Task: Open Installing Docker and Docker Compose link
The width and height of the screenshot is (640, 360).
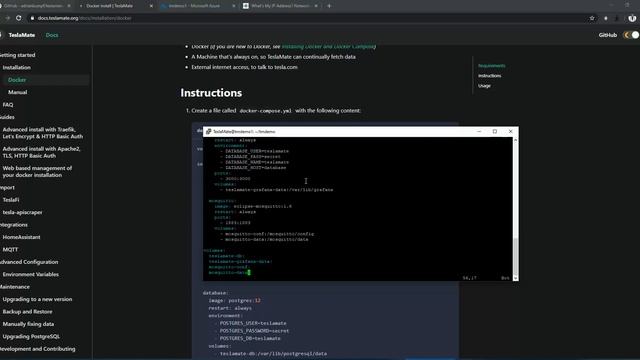Action: [x=329, y=47]
